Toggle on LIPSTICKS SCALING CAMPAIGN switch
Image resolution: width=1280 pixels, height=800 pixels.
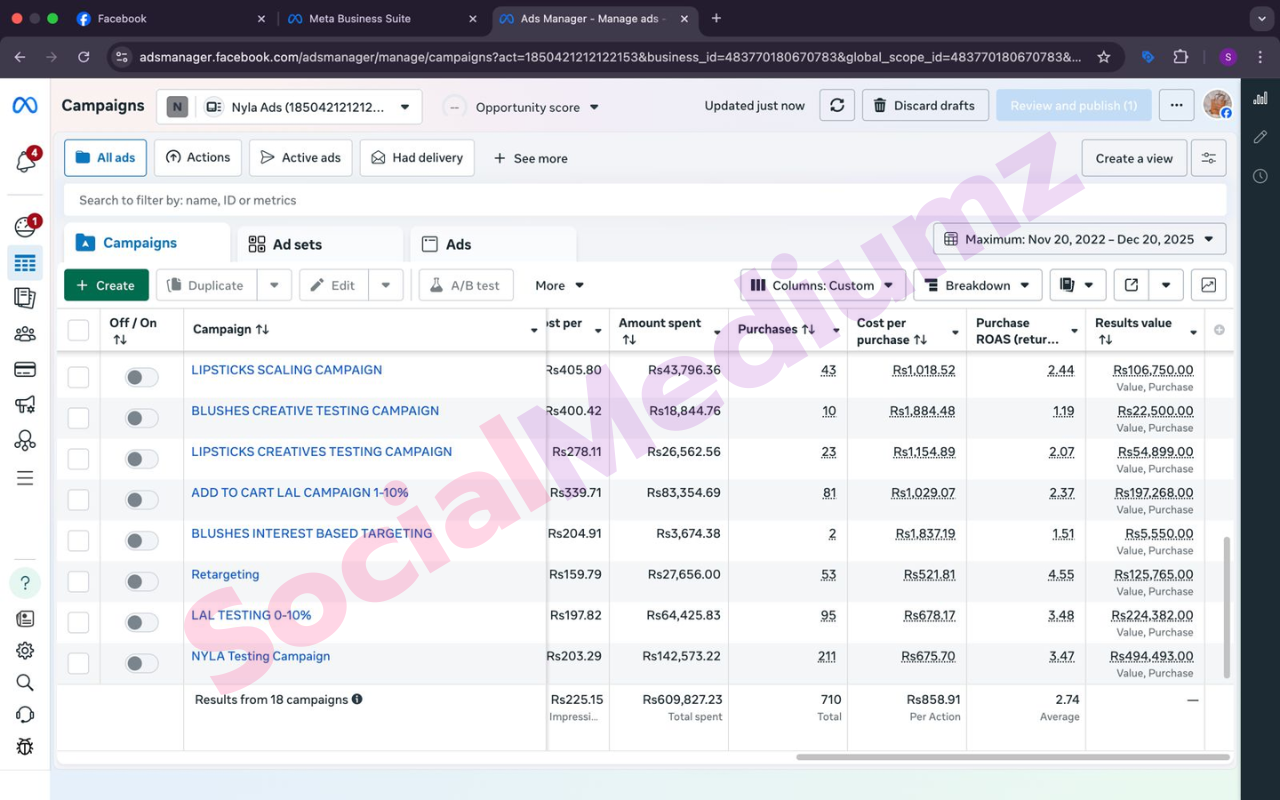coord(141,377)
